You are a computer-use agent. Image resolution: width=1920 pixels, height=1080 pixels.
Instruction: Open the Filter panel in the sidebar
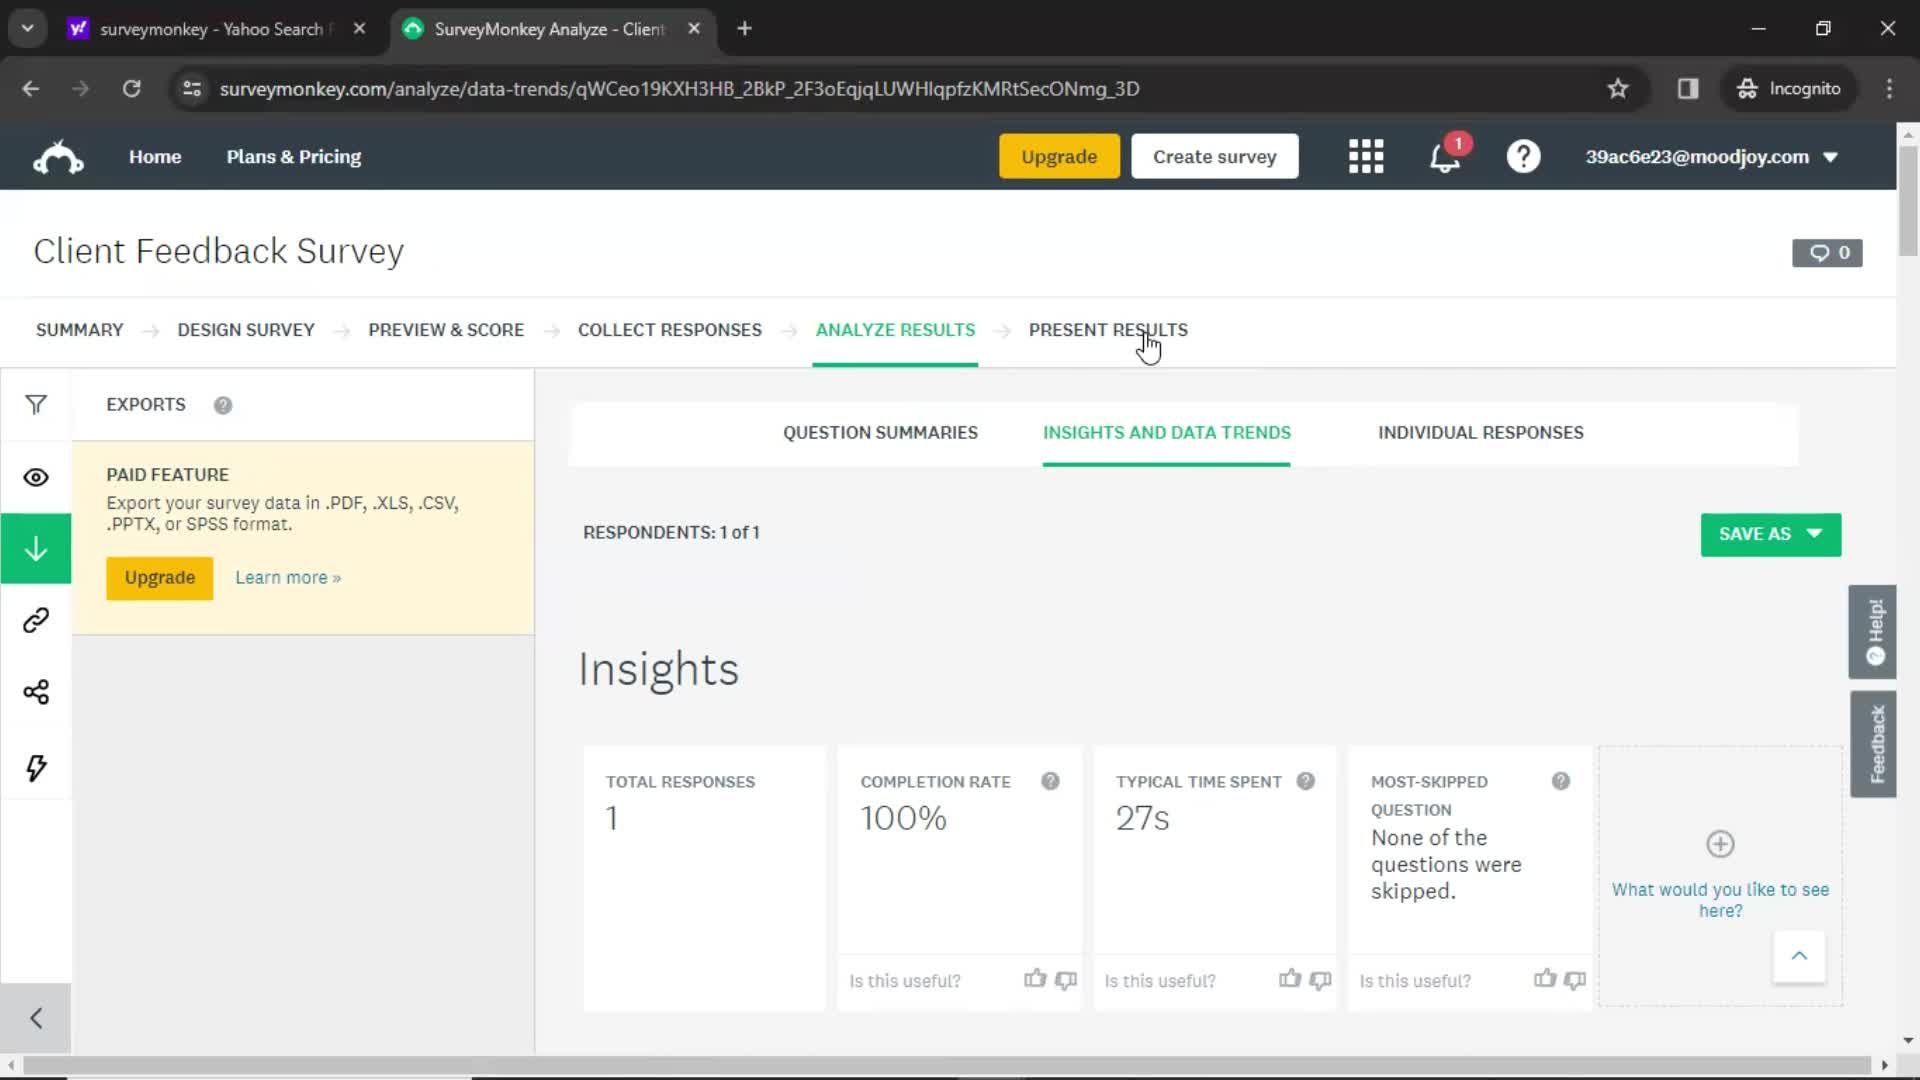click(x=36, y=404)
